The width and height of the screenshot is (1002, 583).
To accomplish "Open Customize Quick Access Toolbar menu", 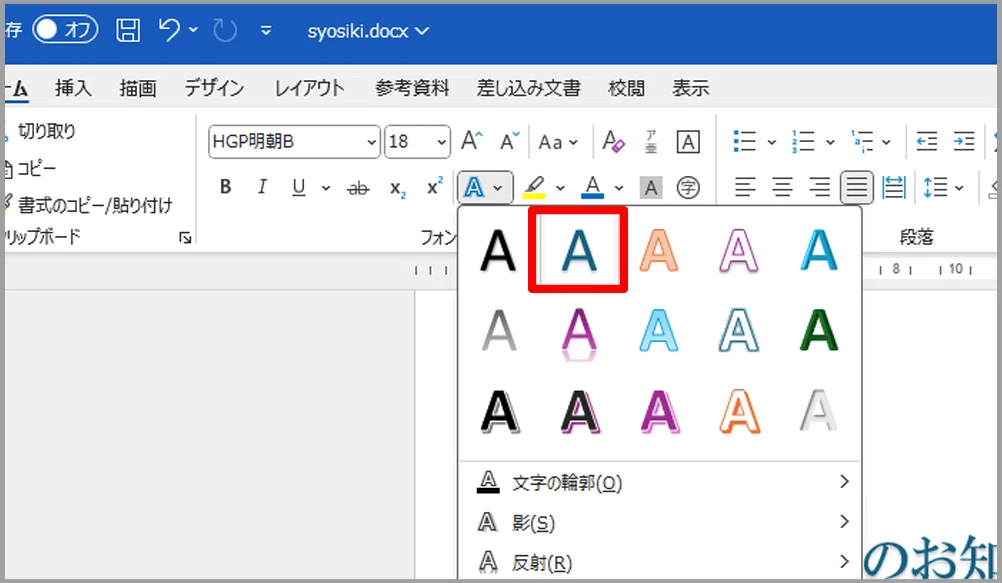I will (266, 30).
